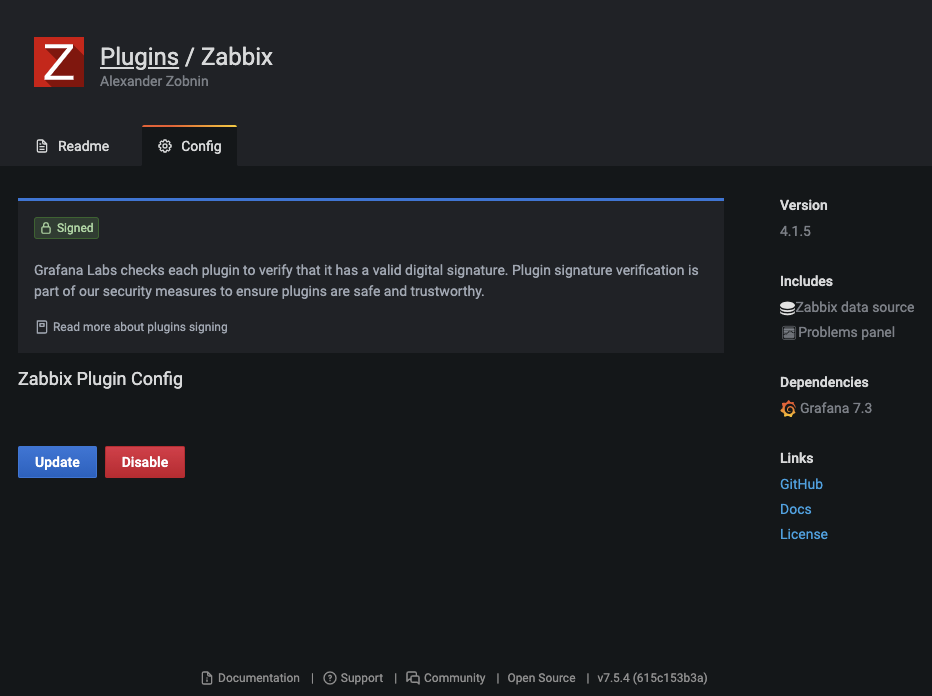Click the icon next to Read more about plugins signing
Screen dimensions: 932x696
point(41,326)
